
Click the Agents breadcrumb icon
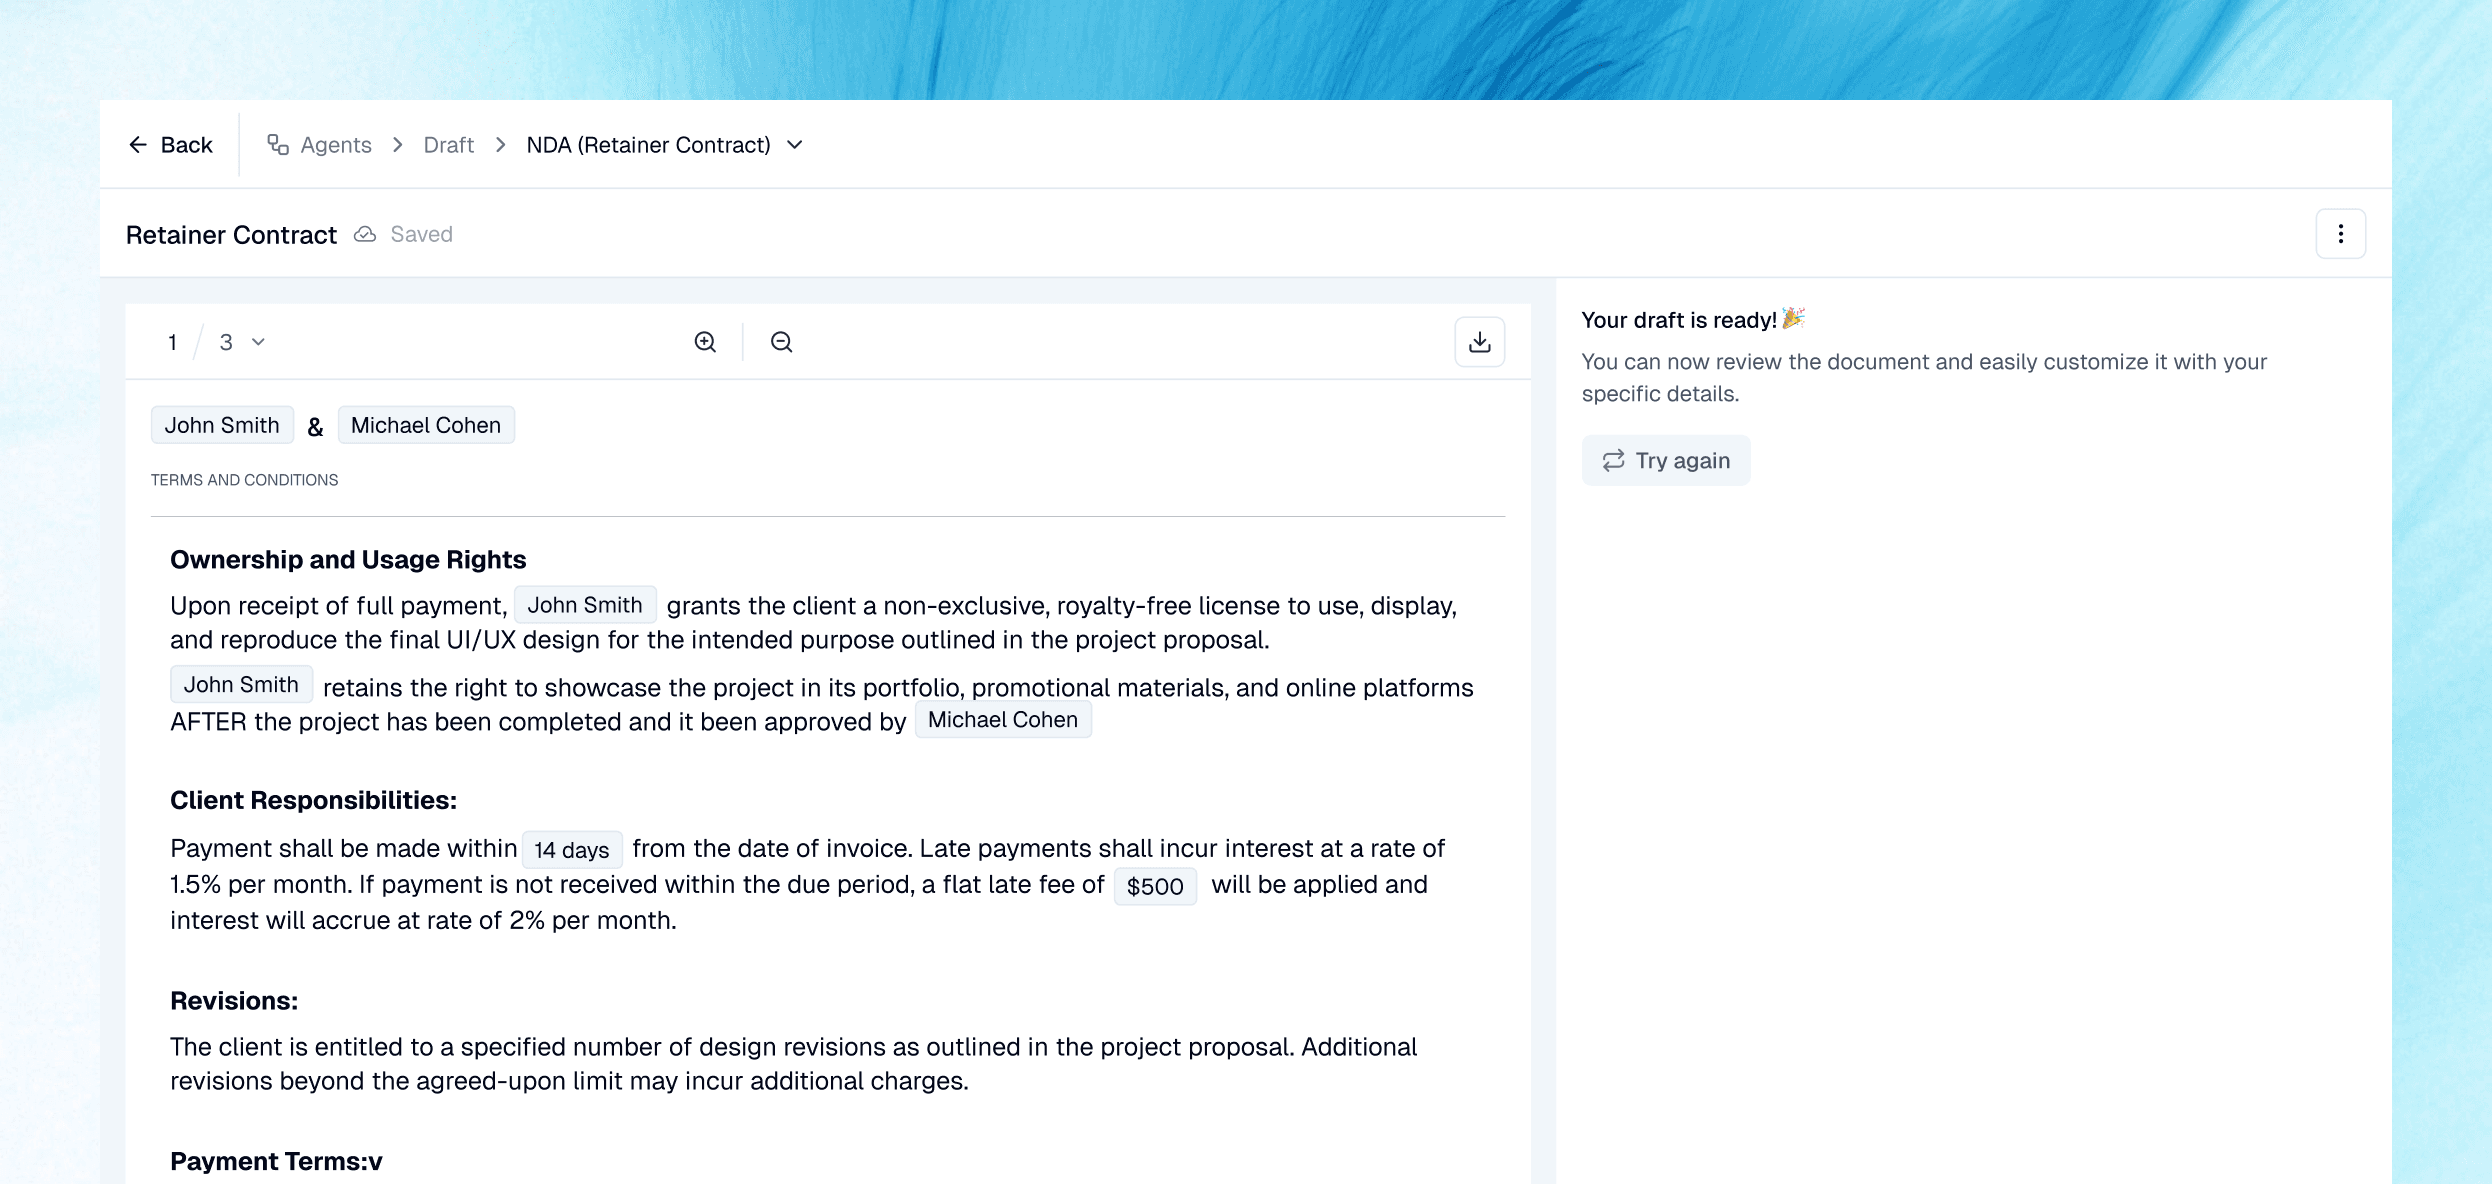(278, 145)
